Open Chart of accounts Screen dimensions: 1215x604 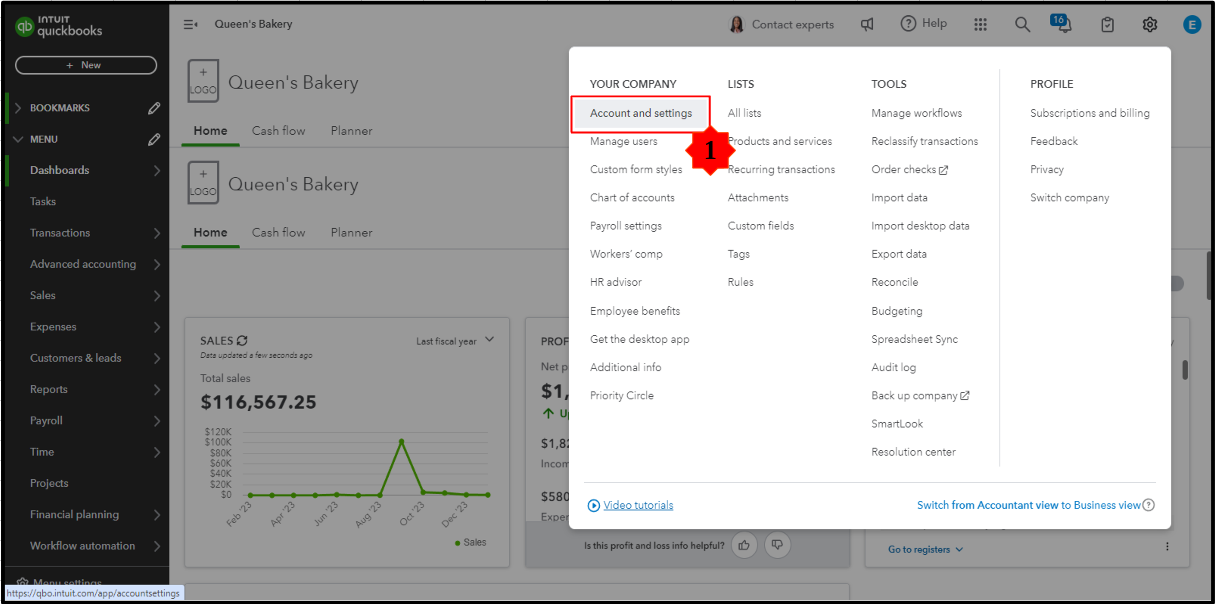(632, 198)
